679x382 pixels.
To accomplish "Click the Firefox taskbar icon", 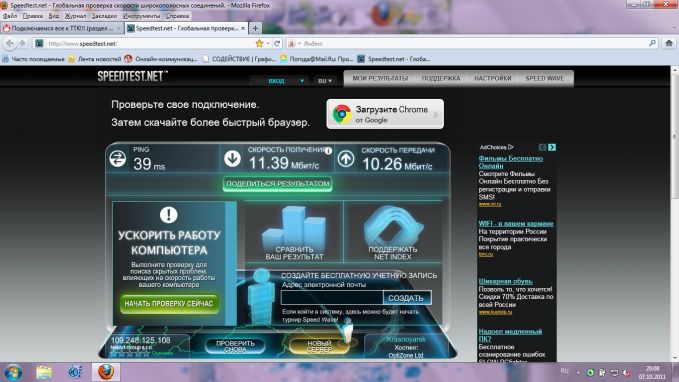I will [x=106, y=372].
